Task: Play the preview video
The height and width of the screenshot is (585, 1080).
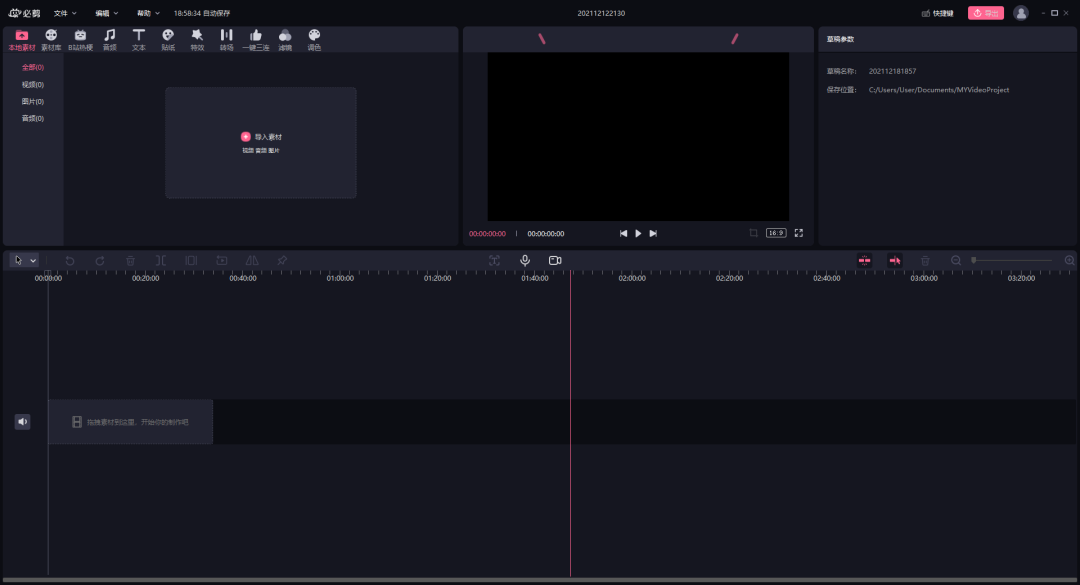Action: [x=638, y=234]
